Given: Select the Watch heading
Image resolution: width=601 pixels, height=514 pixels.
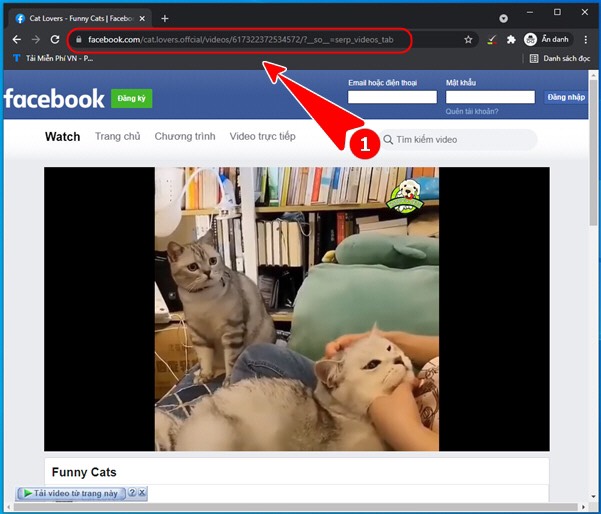Looking at the screenshot, I should (x=62, y=137).
